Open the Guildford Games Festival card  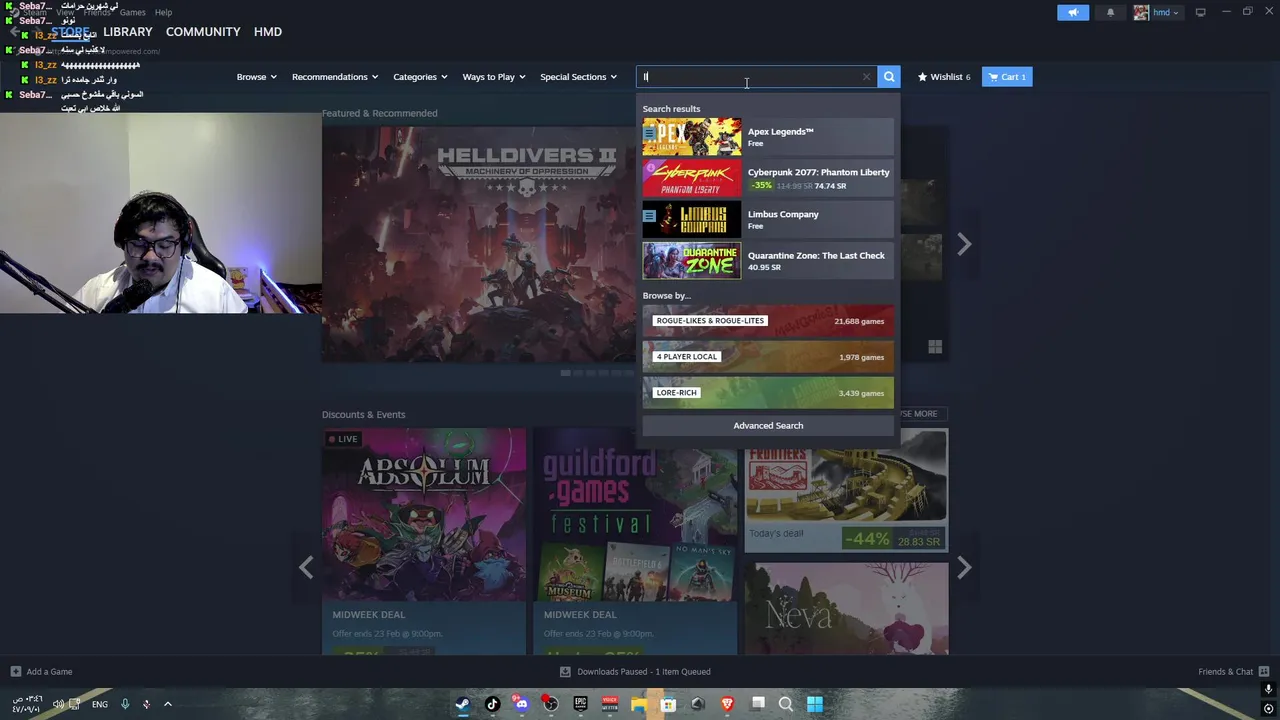pos(635,541)
